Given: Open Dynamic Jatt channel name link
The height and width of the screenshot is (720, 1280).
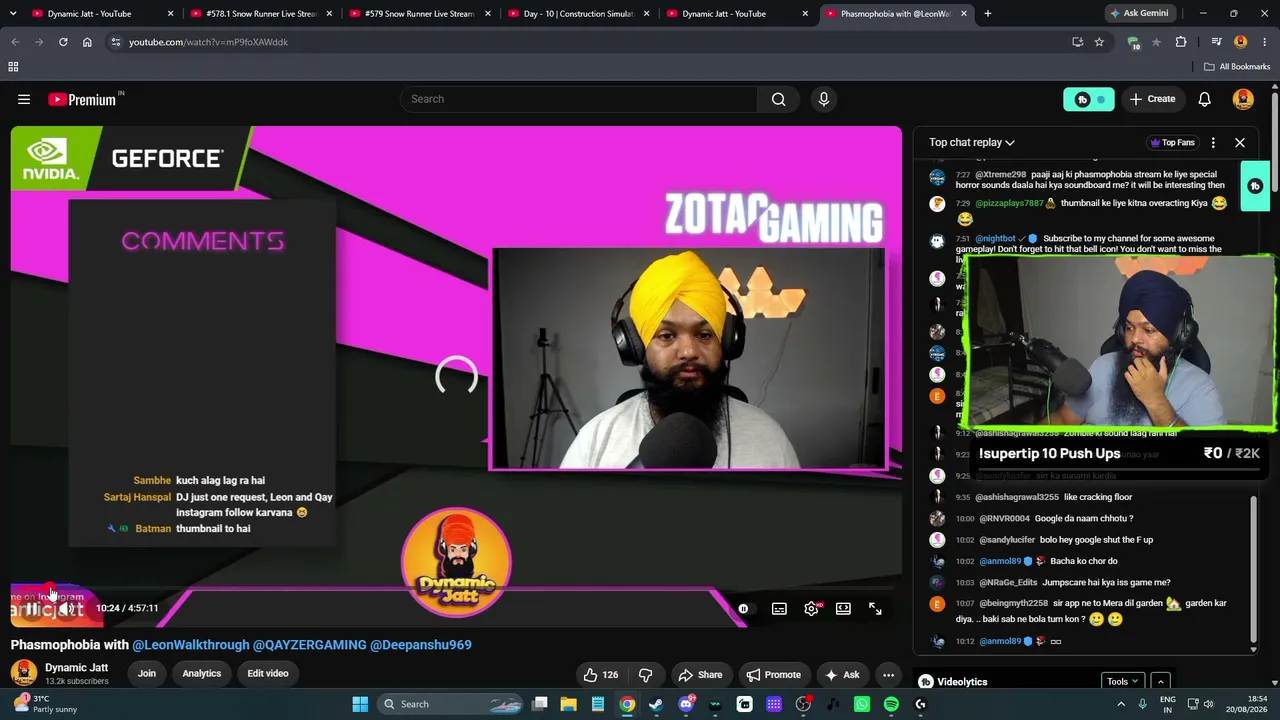Looking at the screenshot, I should pyautogui.click(x=76, y=668).
